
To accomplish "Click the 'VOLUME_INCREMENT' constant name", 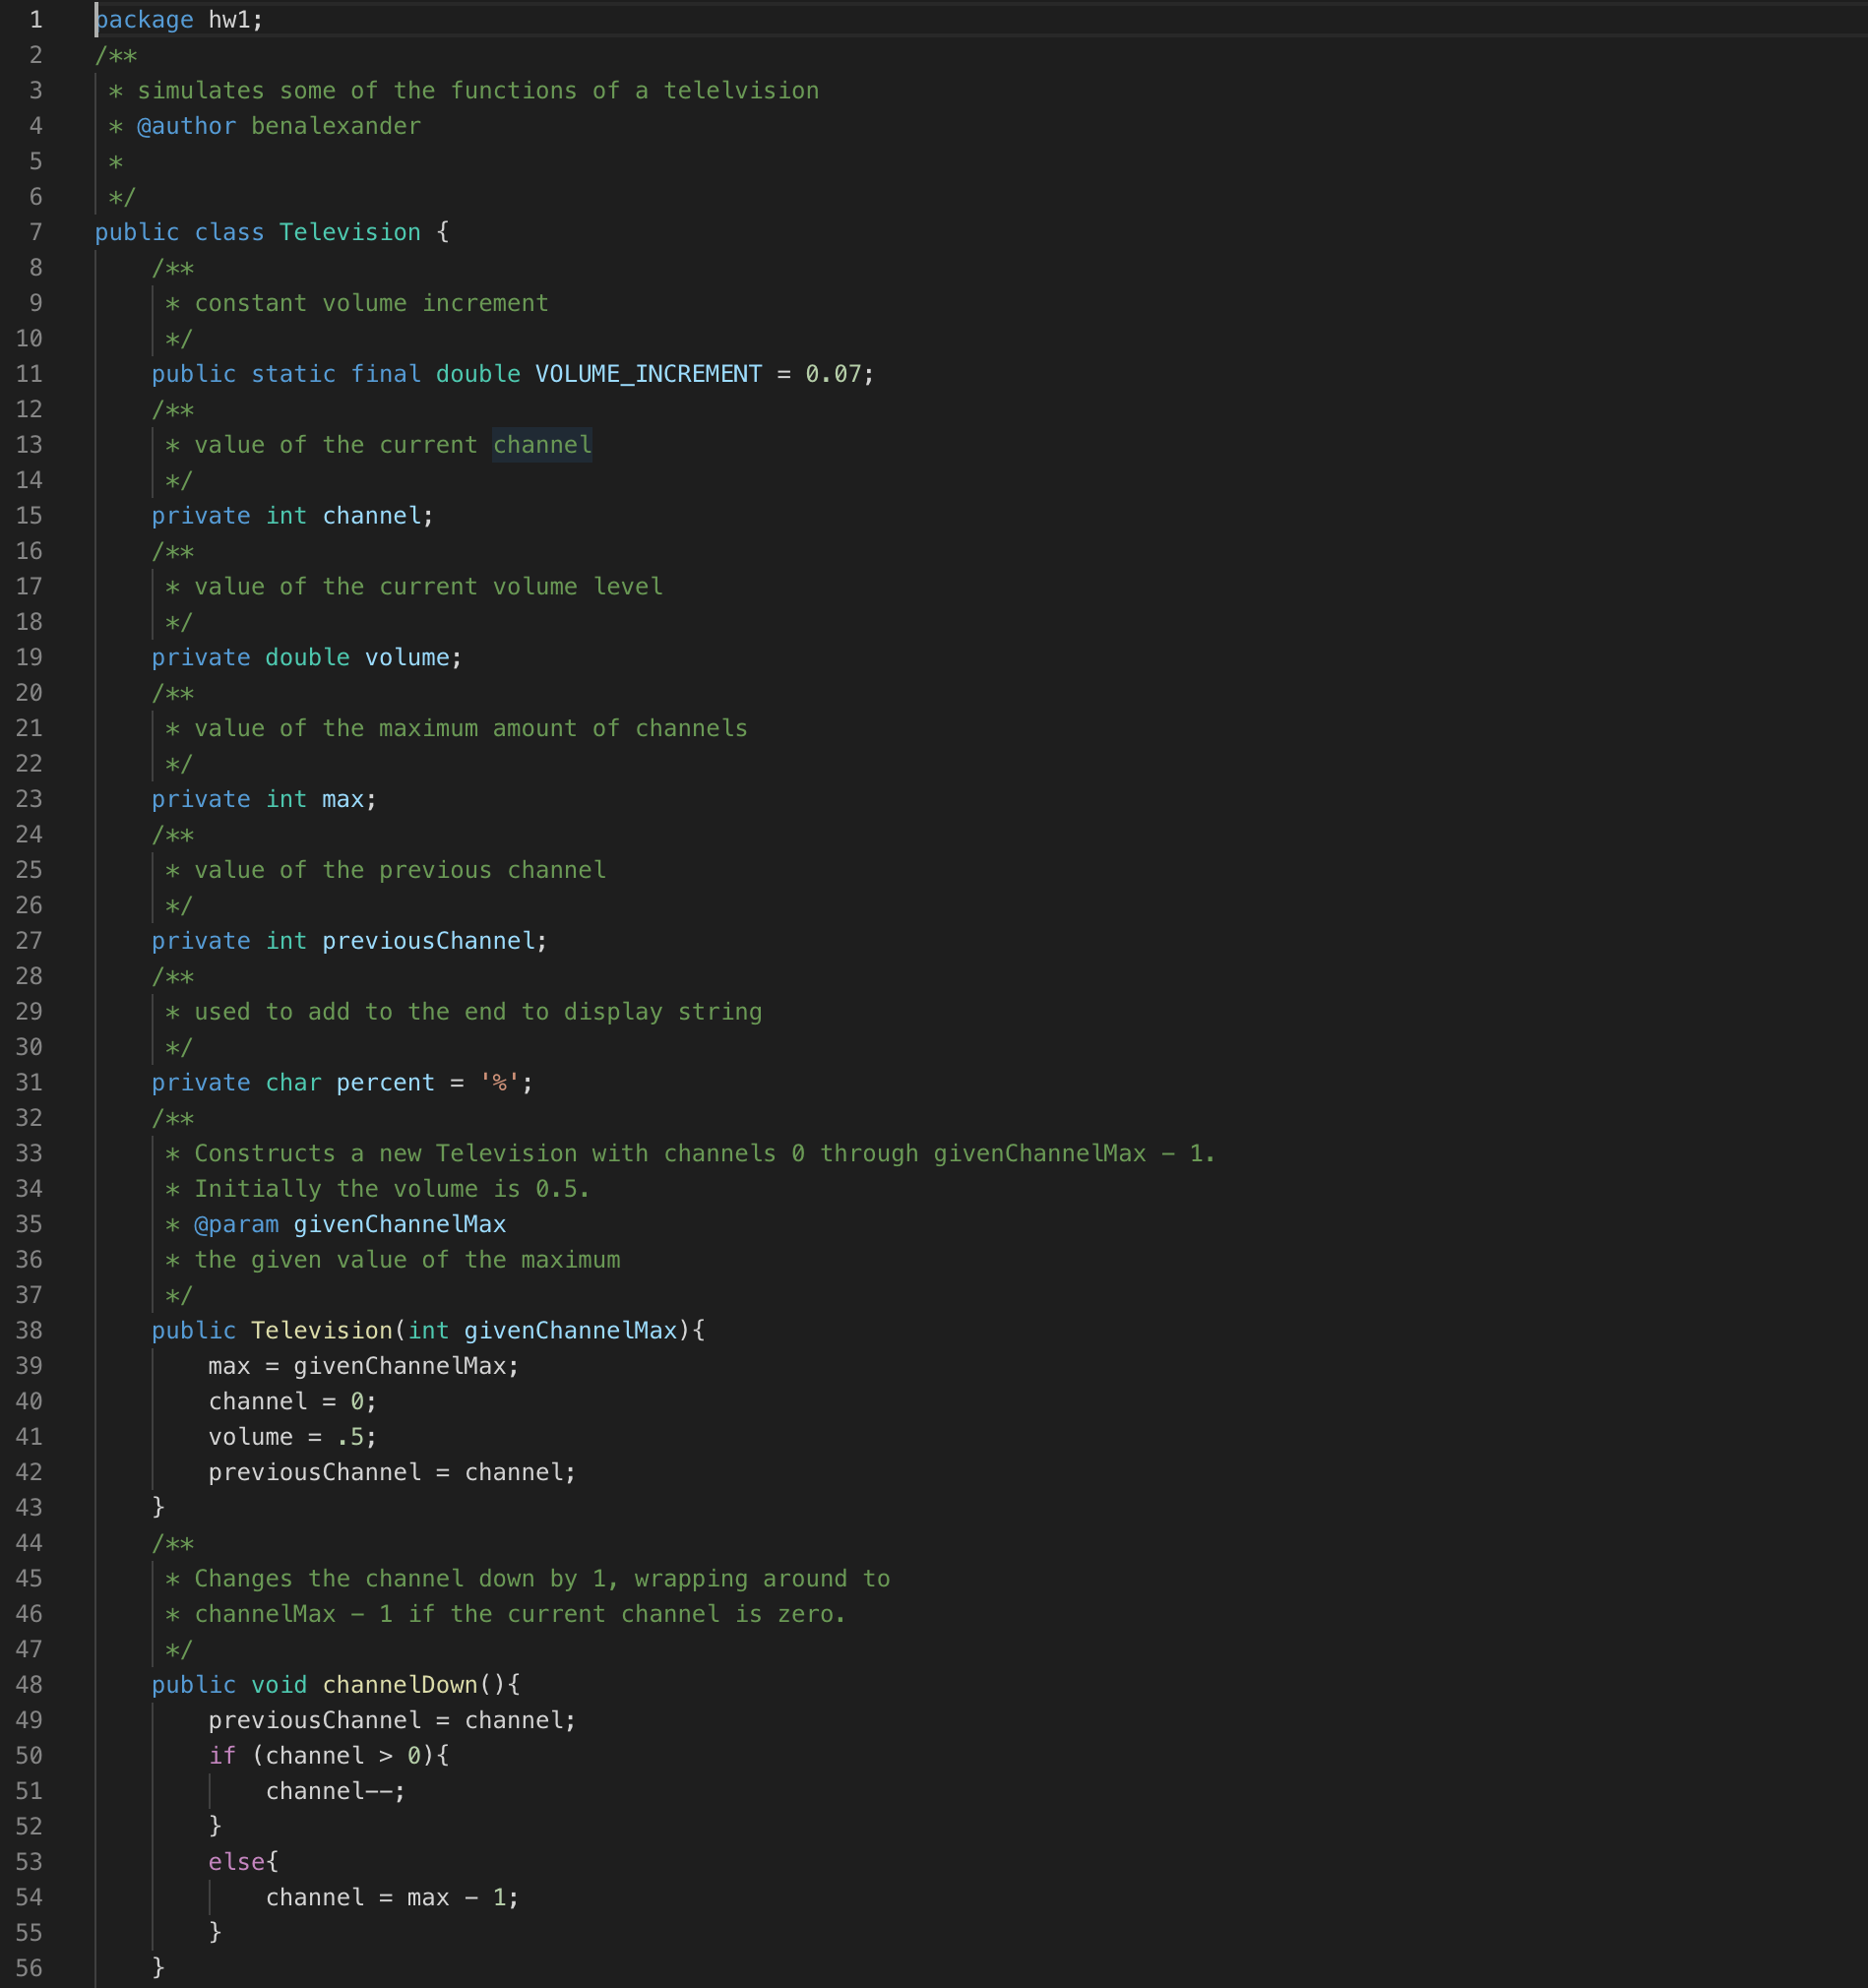I will click(648, 374).
